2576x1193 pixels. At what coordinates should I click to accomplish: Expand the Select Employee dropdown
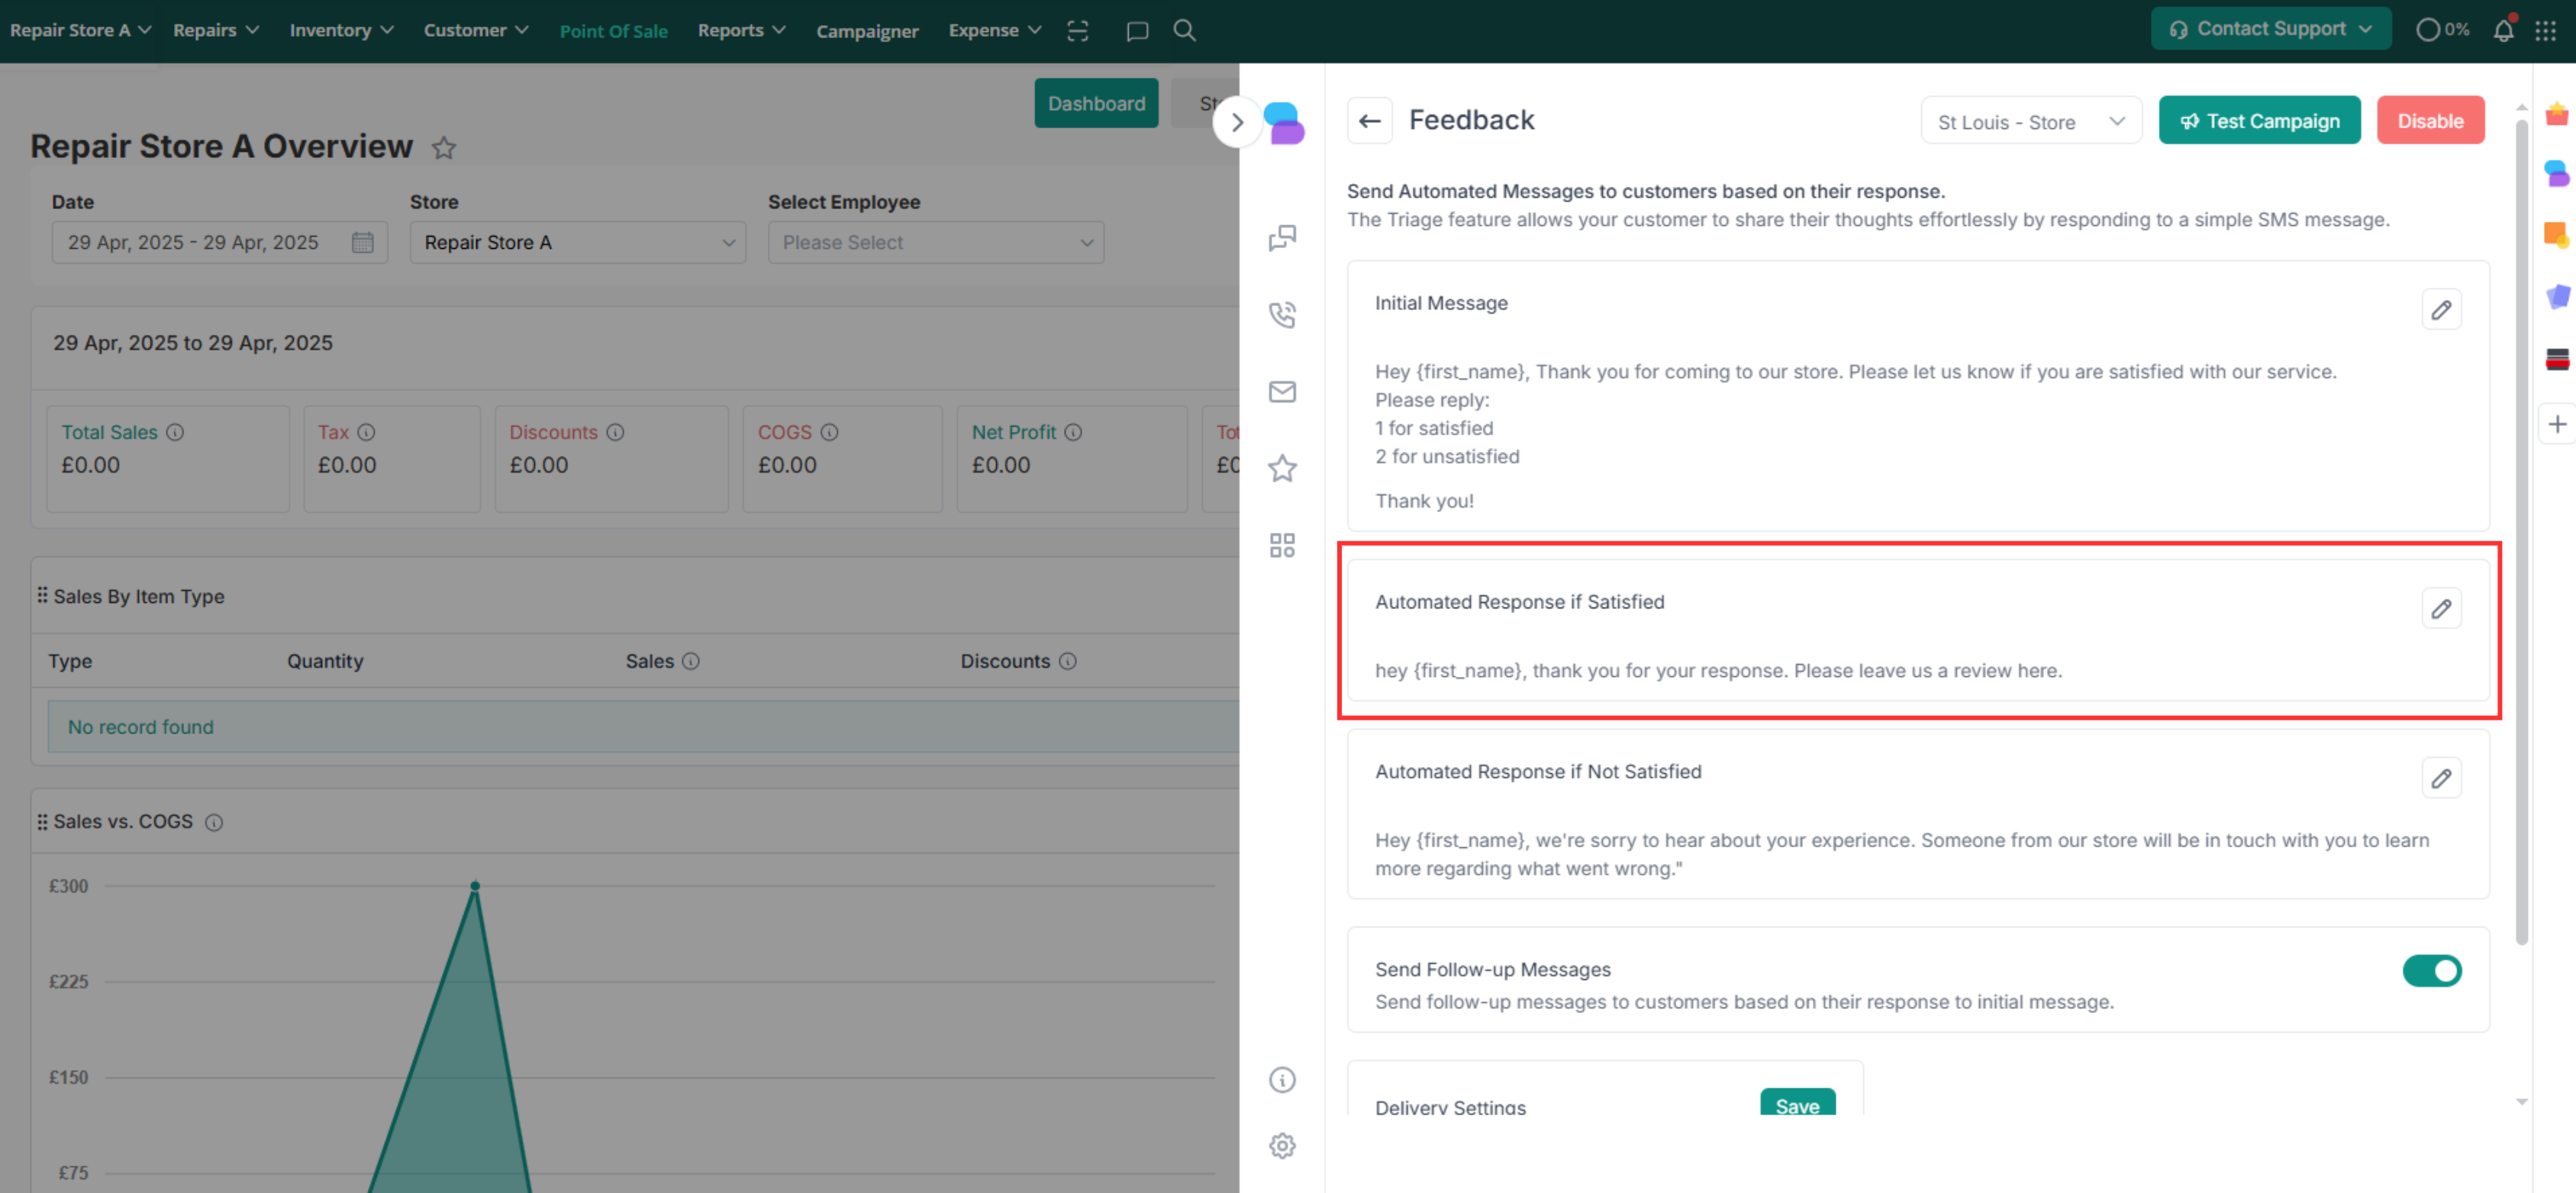(935, 243)
